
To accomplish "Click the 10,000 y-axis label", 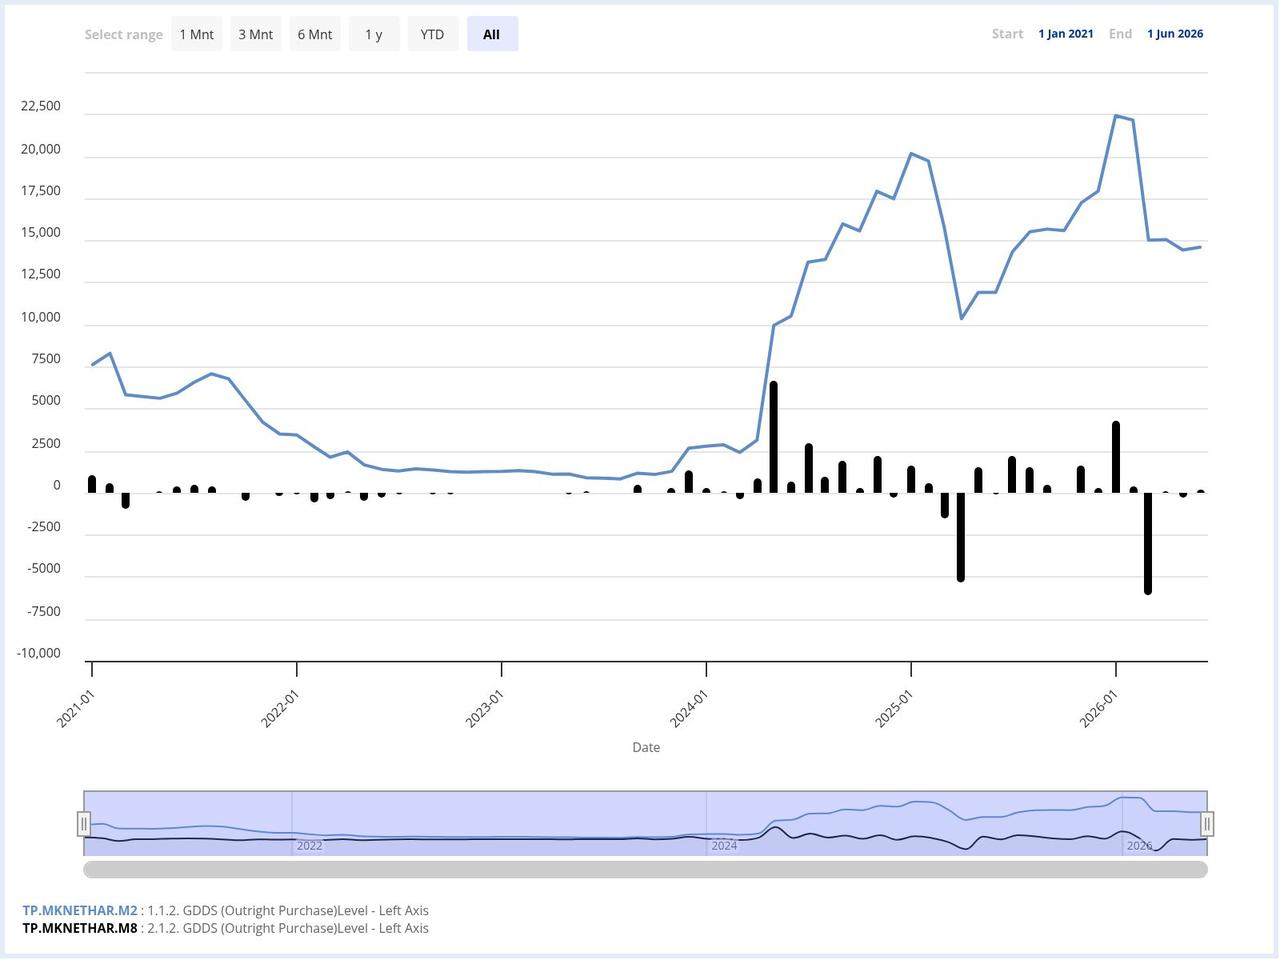I will tap(41, 318).
